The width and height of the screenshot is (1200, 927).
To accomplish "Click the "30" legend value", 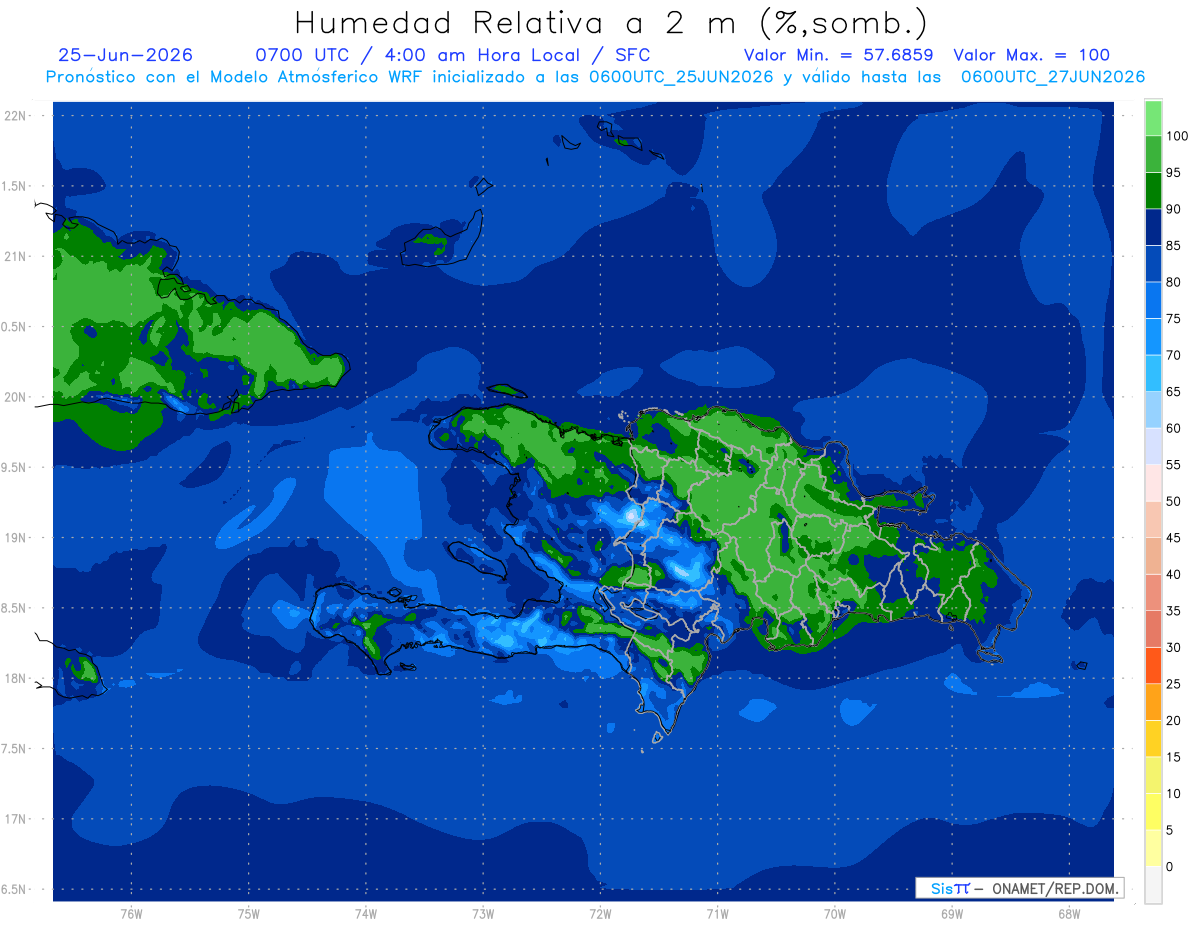I will coord(1173,648).
